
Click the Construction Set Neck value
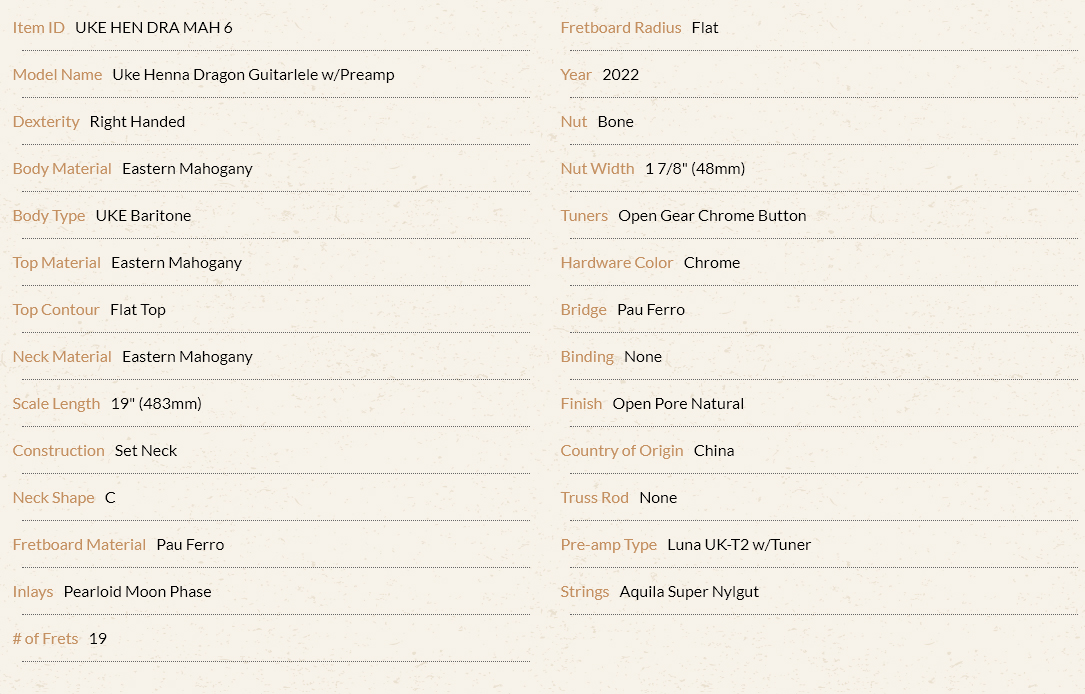click(146, 451)
